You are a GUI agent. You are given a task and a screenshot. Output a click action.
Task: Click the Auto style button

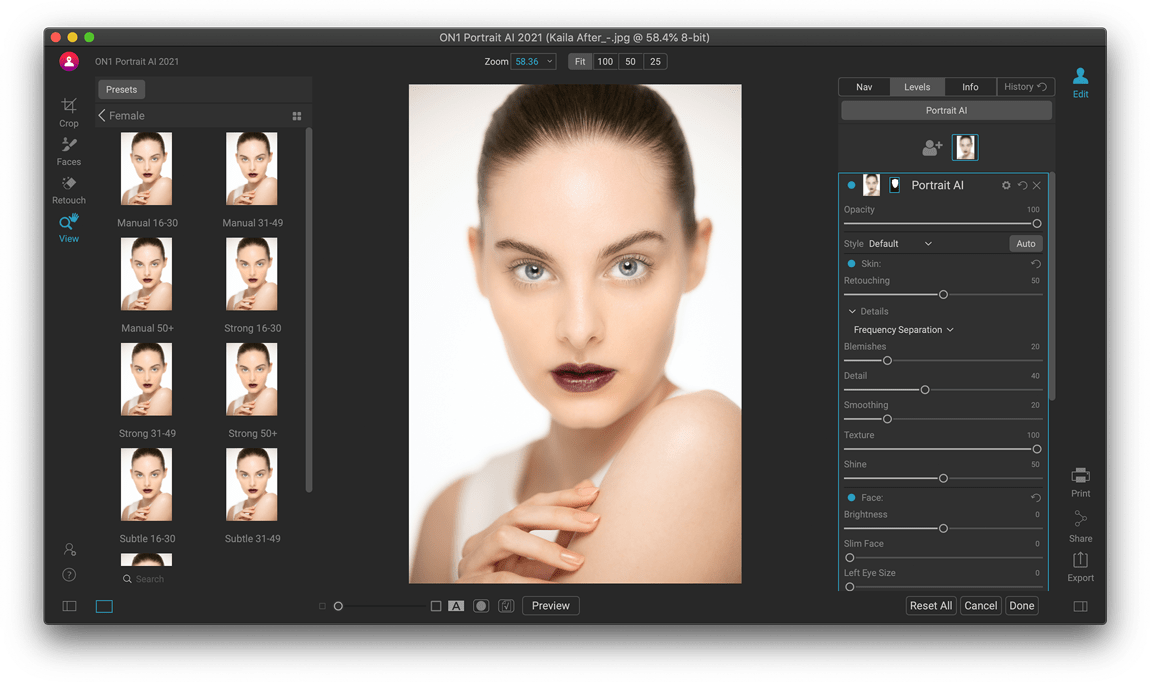click(x=1025, y=243)
